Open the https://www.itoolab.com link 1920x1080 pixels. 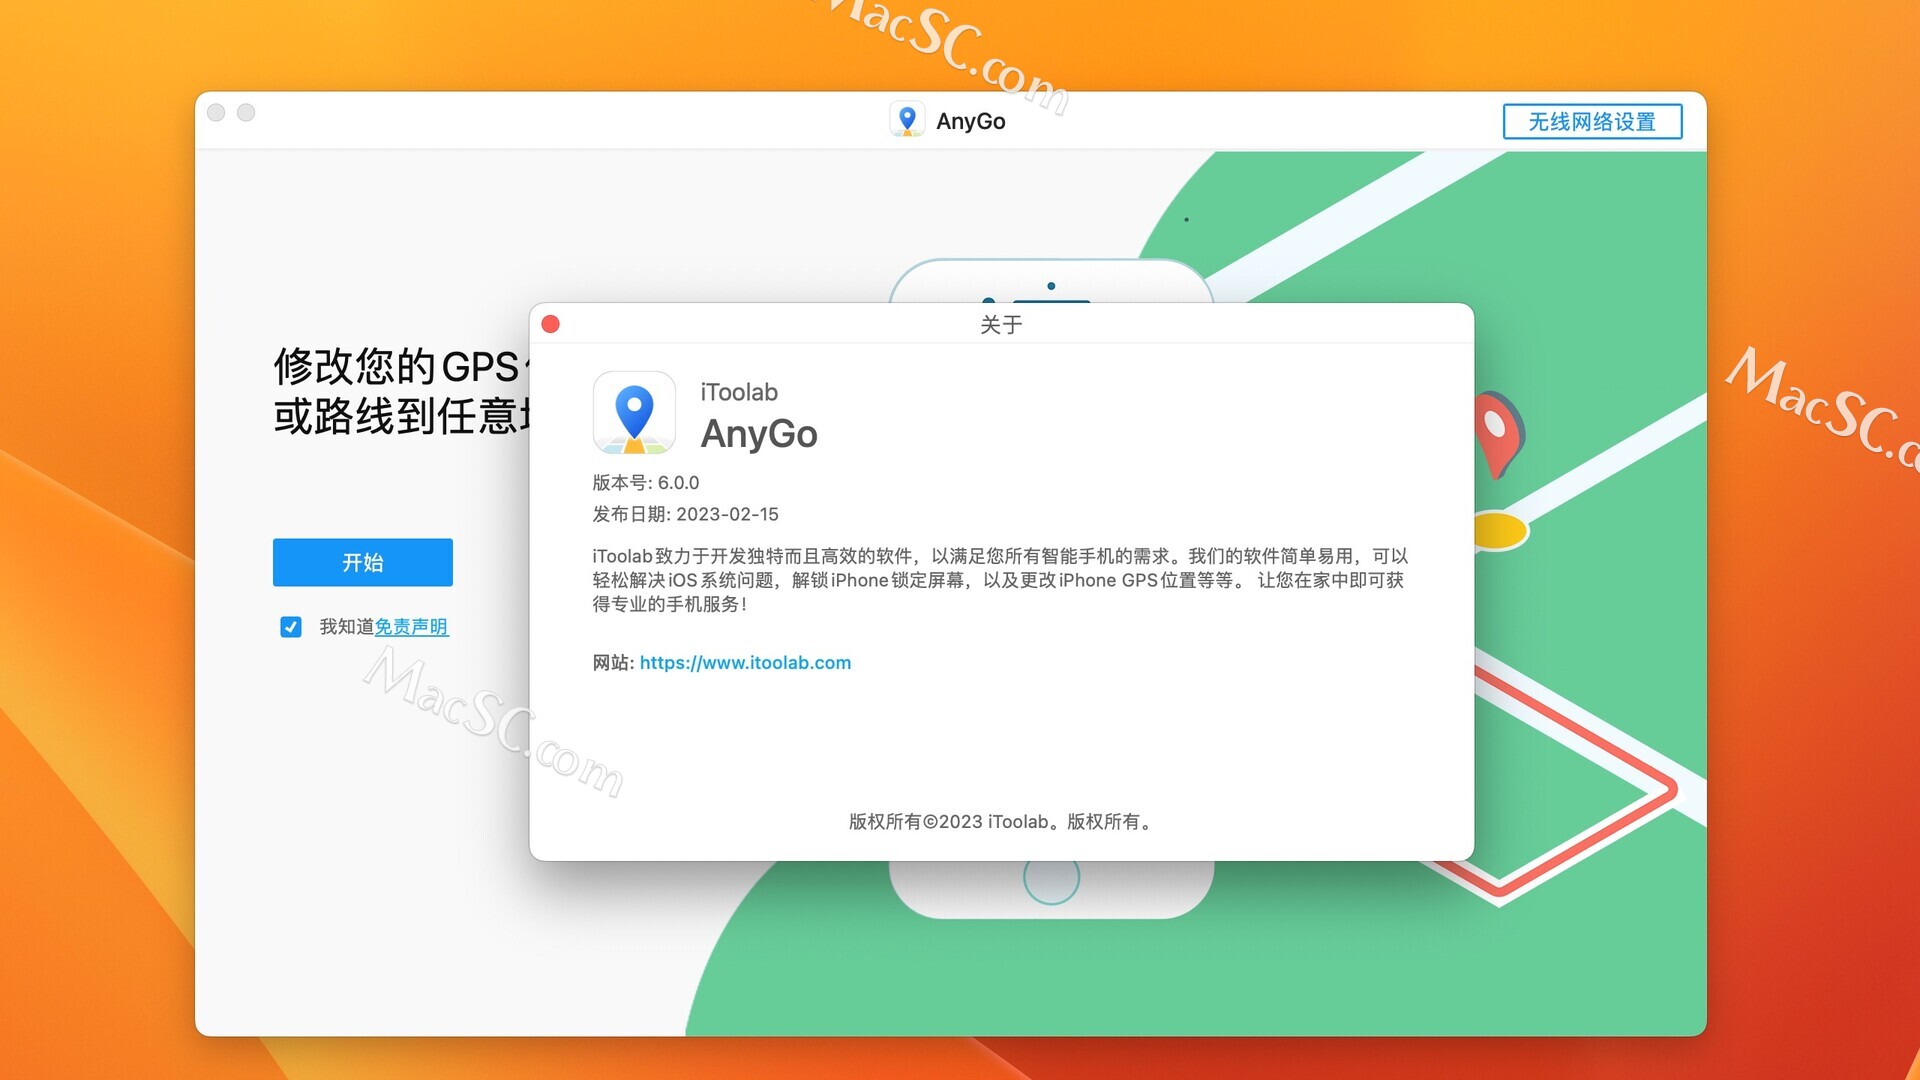(745, 662)
